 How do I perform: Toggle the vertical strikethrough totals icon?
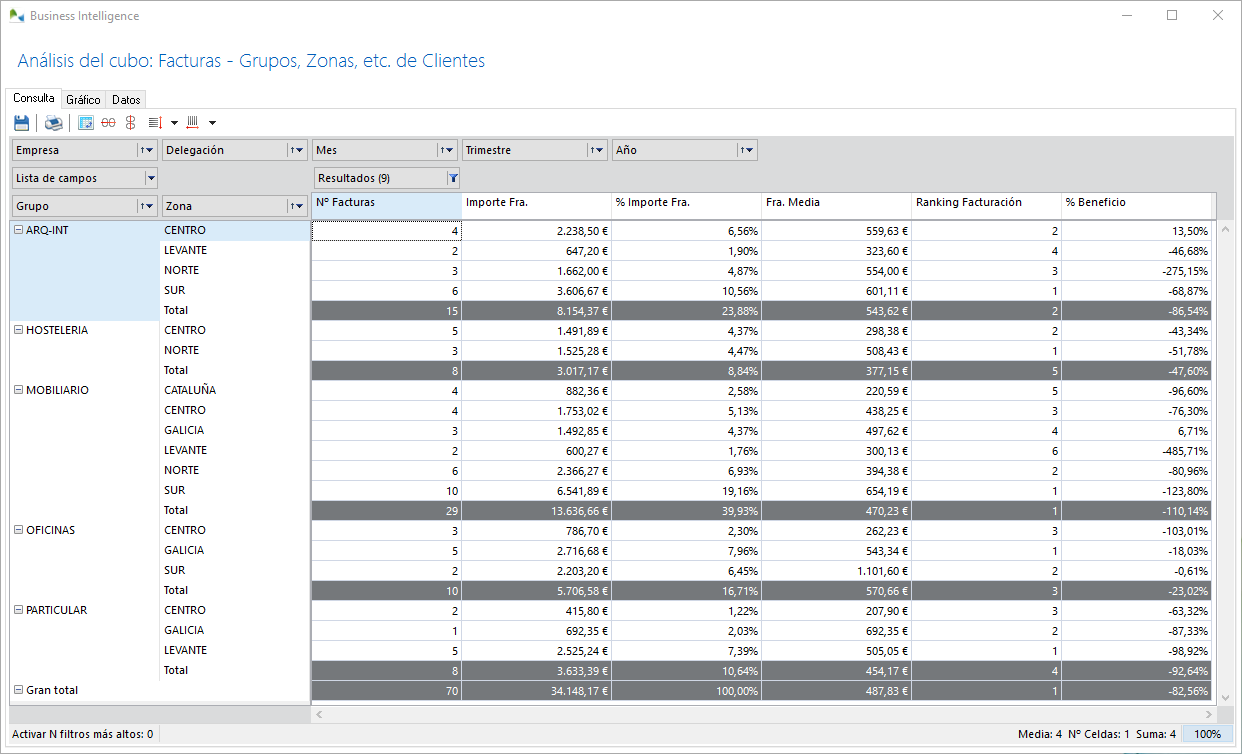(x=130, y=123)
